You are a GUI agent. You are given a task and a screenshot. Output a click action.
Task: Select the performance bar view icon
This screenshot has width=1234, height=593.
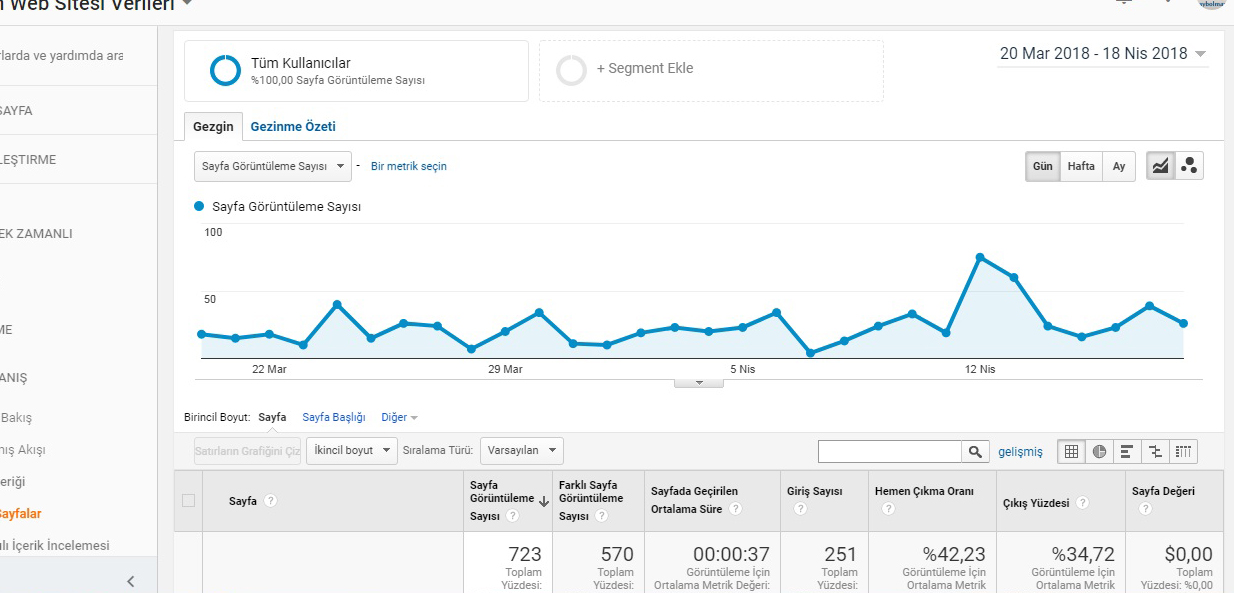click(x=1127, y=451)
